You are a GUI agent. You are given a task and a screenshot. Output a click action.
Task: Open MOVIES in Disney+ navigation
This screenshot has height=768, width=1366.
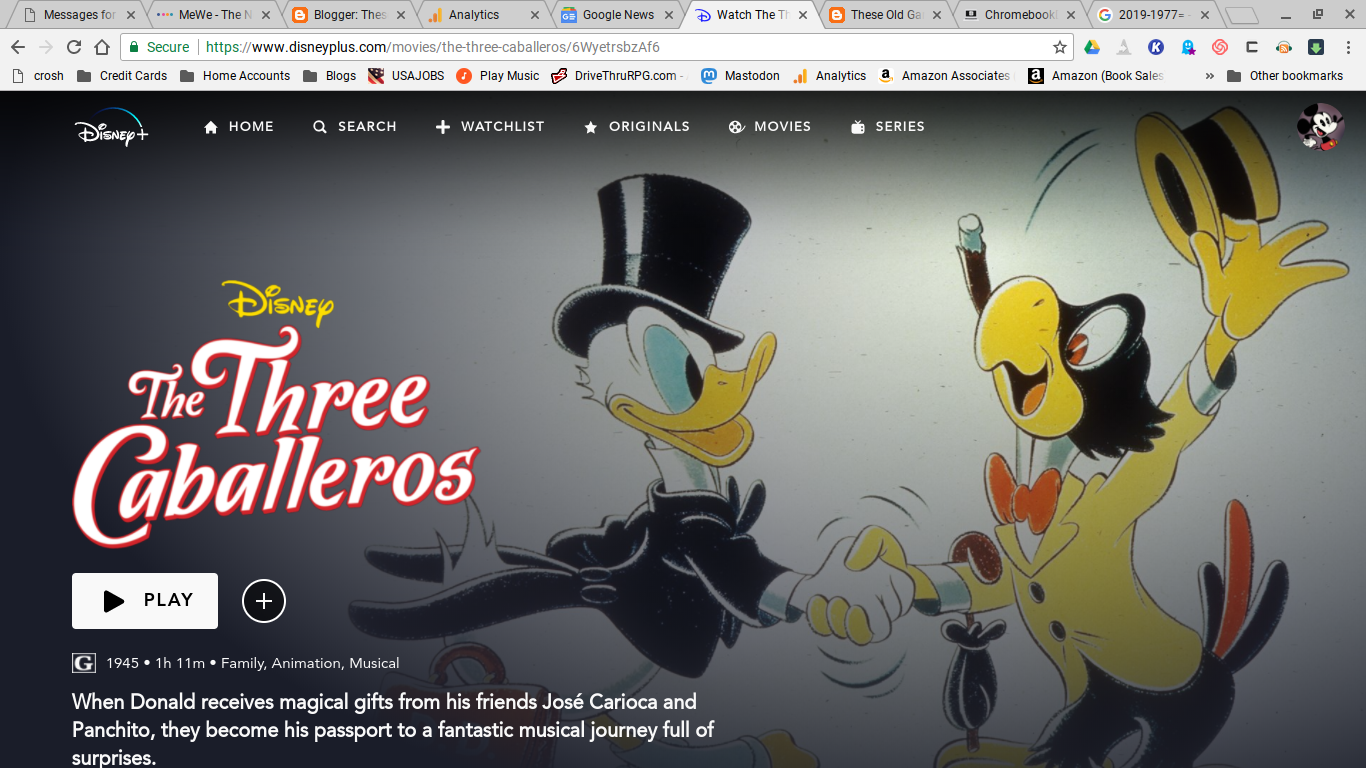(769, 127)
